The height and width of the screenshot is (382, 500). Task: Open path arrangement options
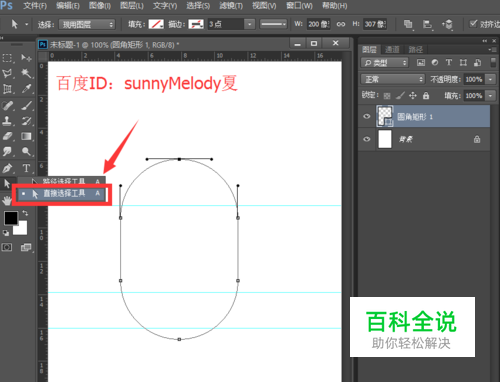click(447, 24)
